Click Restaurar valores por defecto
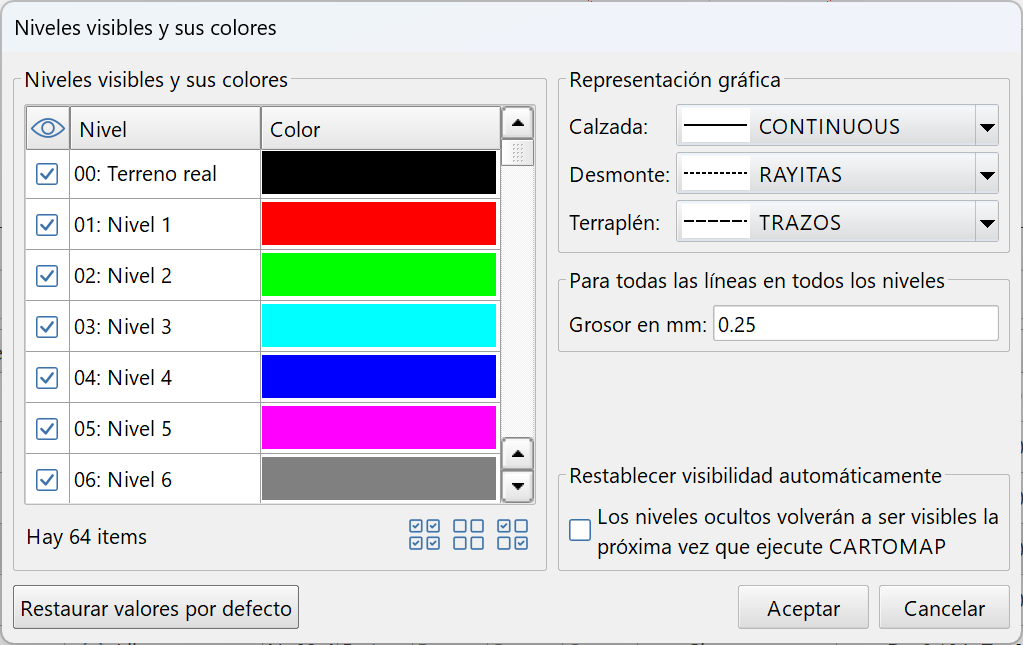This screenshot has width=1023, height=645. coord(155,607)
